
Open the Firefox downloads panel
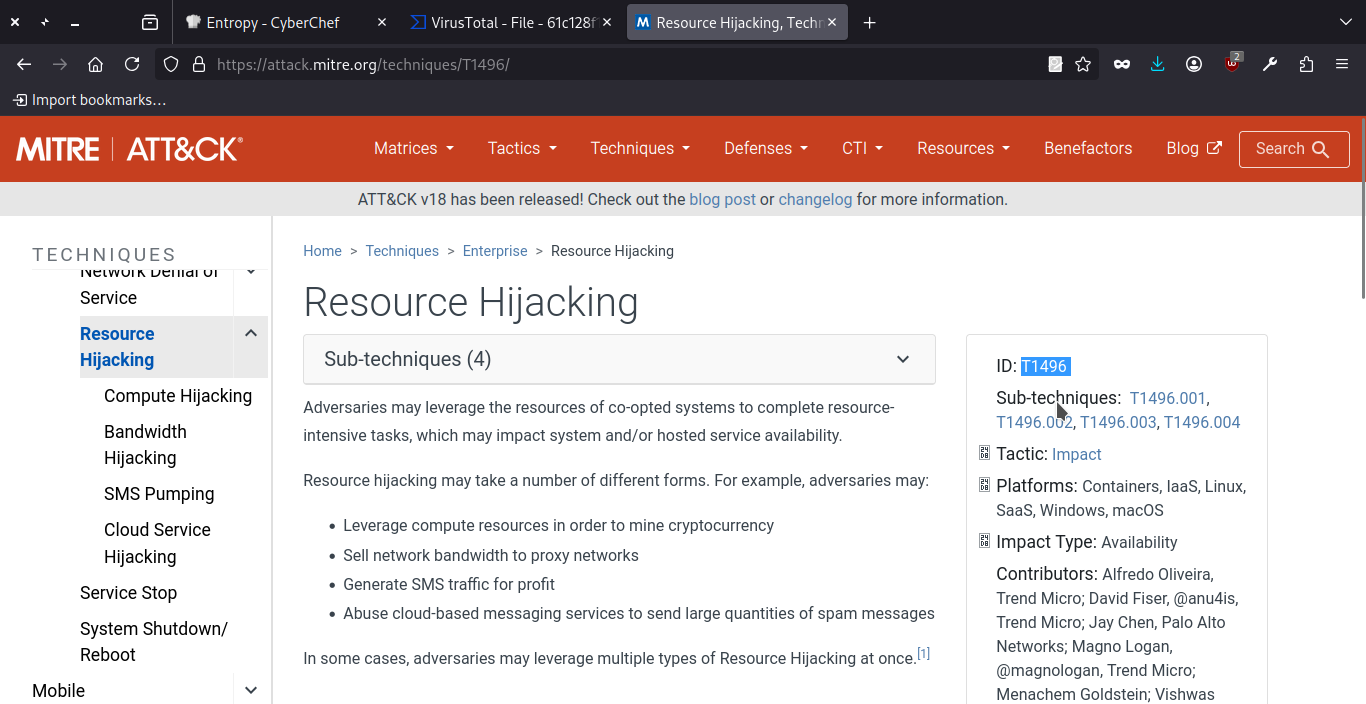tap(1157, 64)
